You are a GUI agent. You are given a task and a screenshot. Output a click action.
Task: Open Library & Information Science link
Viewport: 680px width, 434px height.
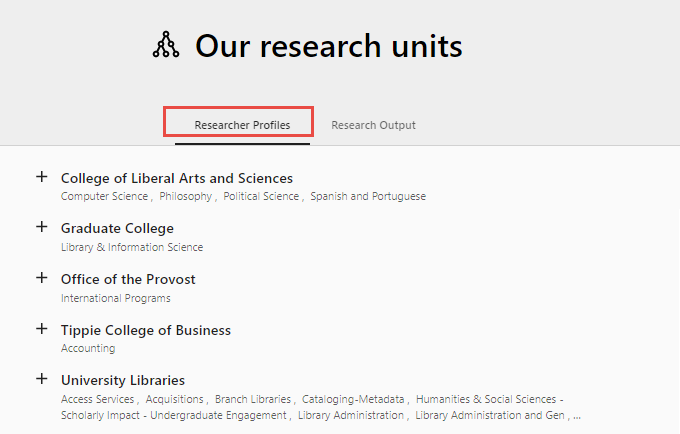tap(131, 247)
